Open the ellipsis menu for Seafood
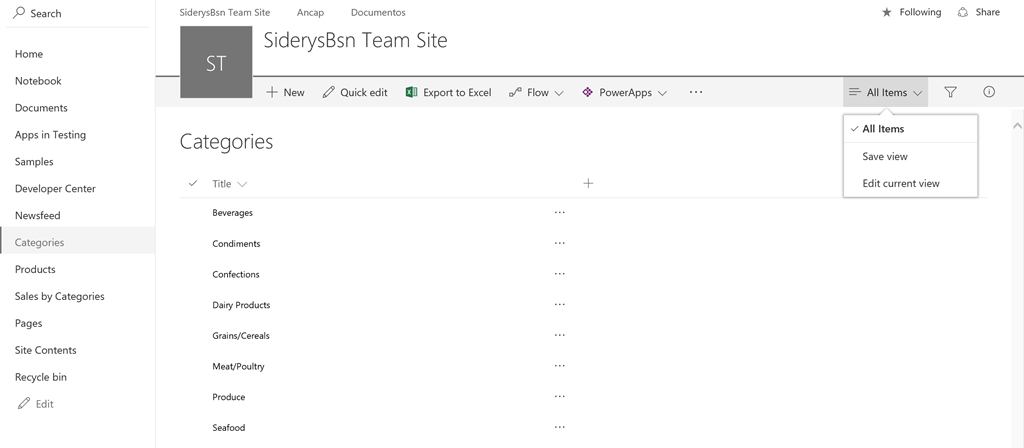The height and width of the screenshot is (448, 1024). click(560, 427)
